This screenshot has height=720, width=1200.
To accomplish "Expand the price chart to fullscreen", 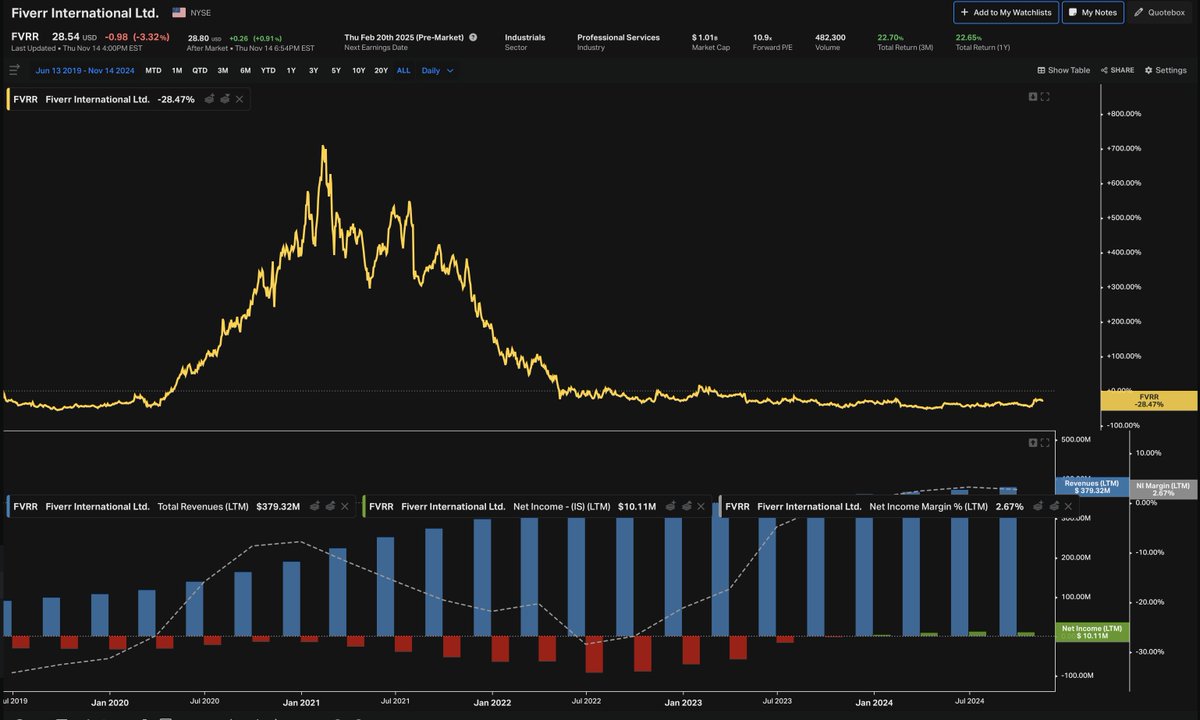I will 1046,96.
